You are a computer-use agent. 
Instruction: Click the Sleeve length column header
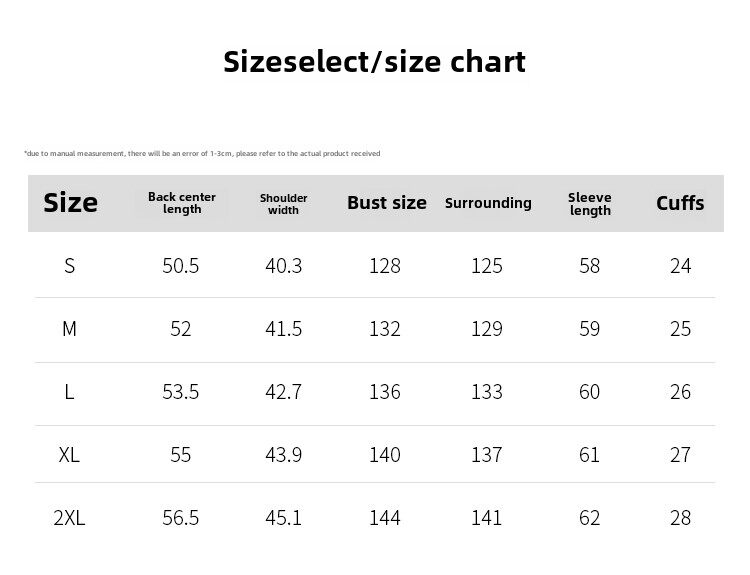(590, 204)
